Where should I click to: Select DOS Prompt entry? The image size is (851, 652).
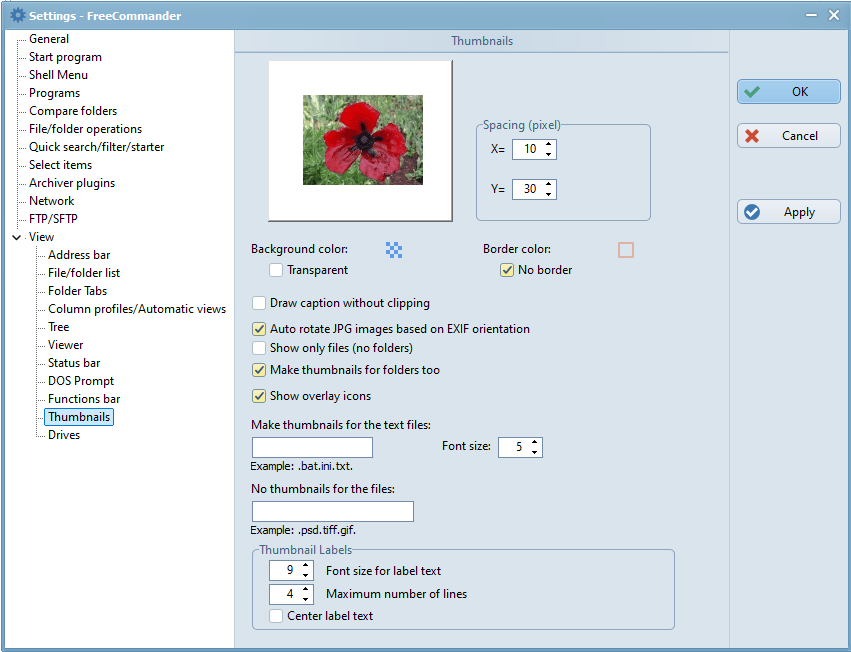81,381
